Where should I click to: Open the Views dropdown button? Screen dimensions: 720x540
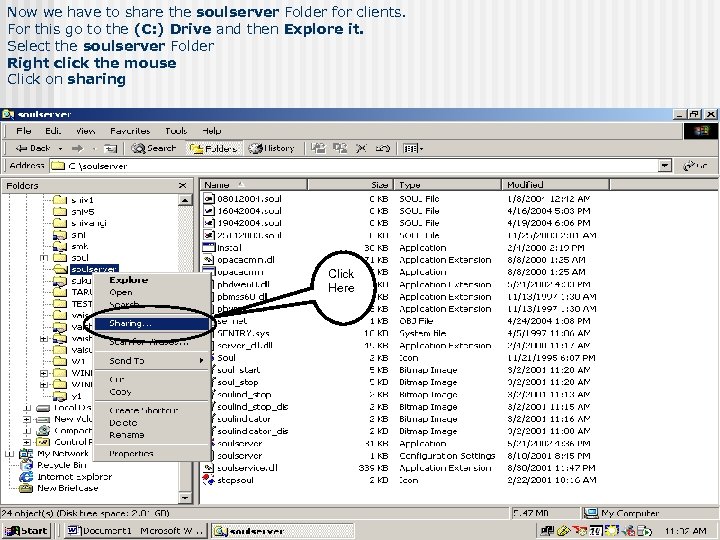pos(413,148)
